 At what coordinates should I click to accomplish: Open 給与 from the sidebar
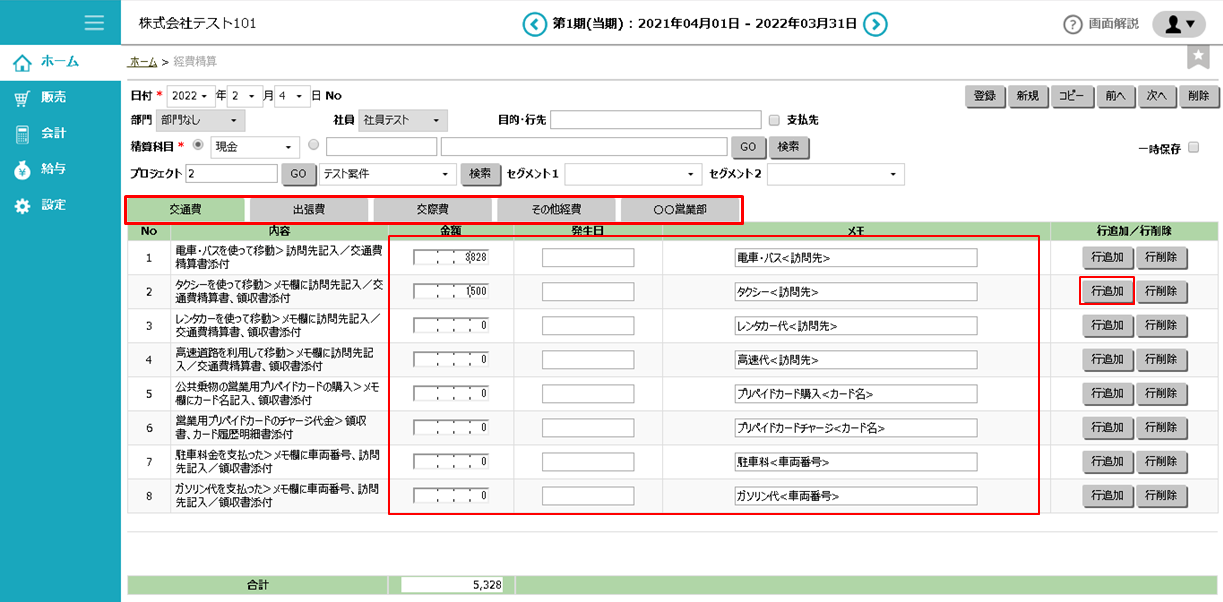pos(53,169)
